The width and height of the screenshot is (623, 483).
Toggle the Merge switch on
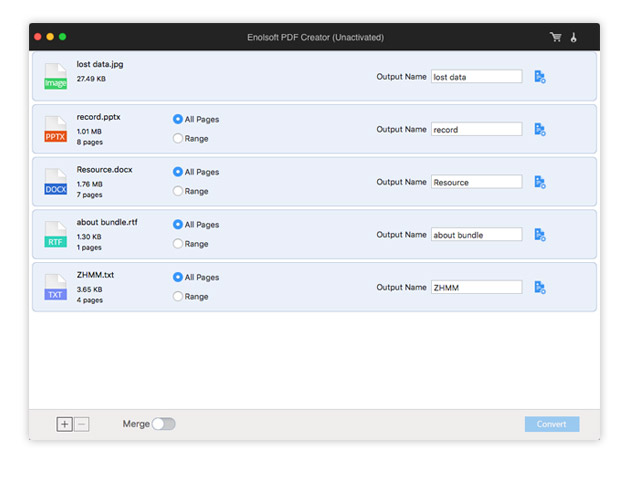163,424
